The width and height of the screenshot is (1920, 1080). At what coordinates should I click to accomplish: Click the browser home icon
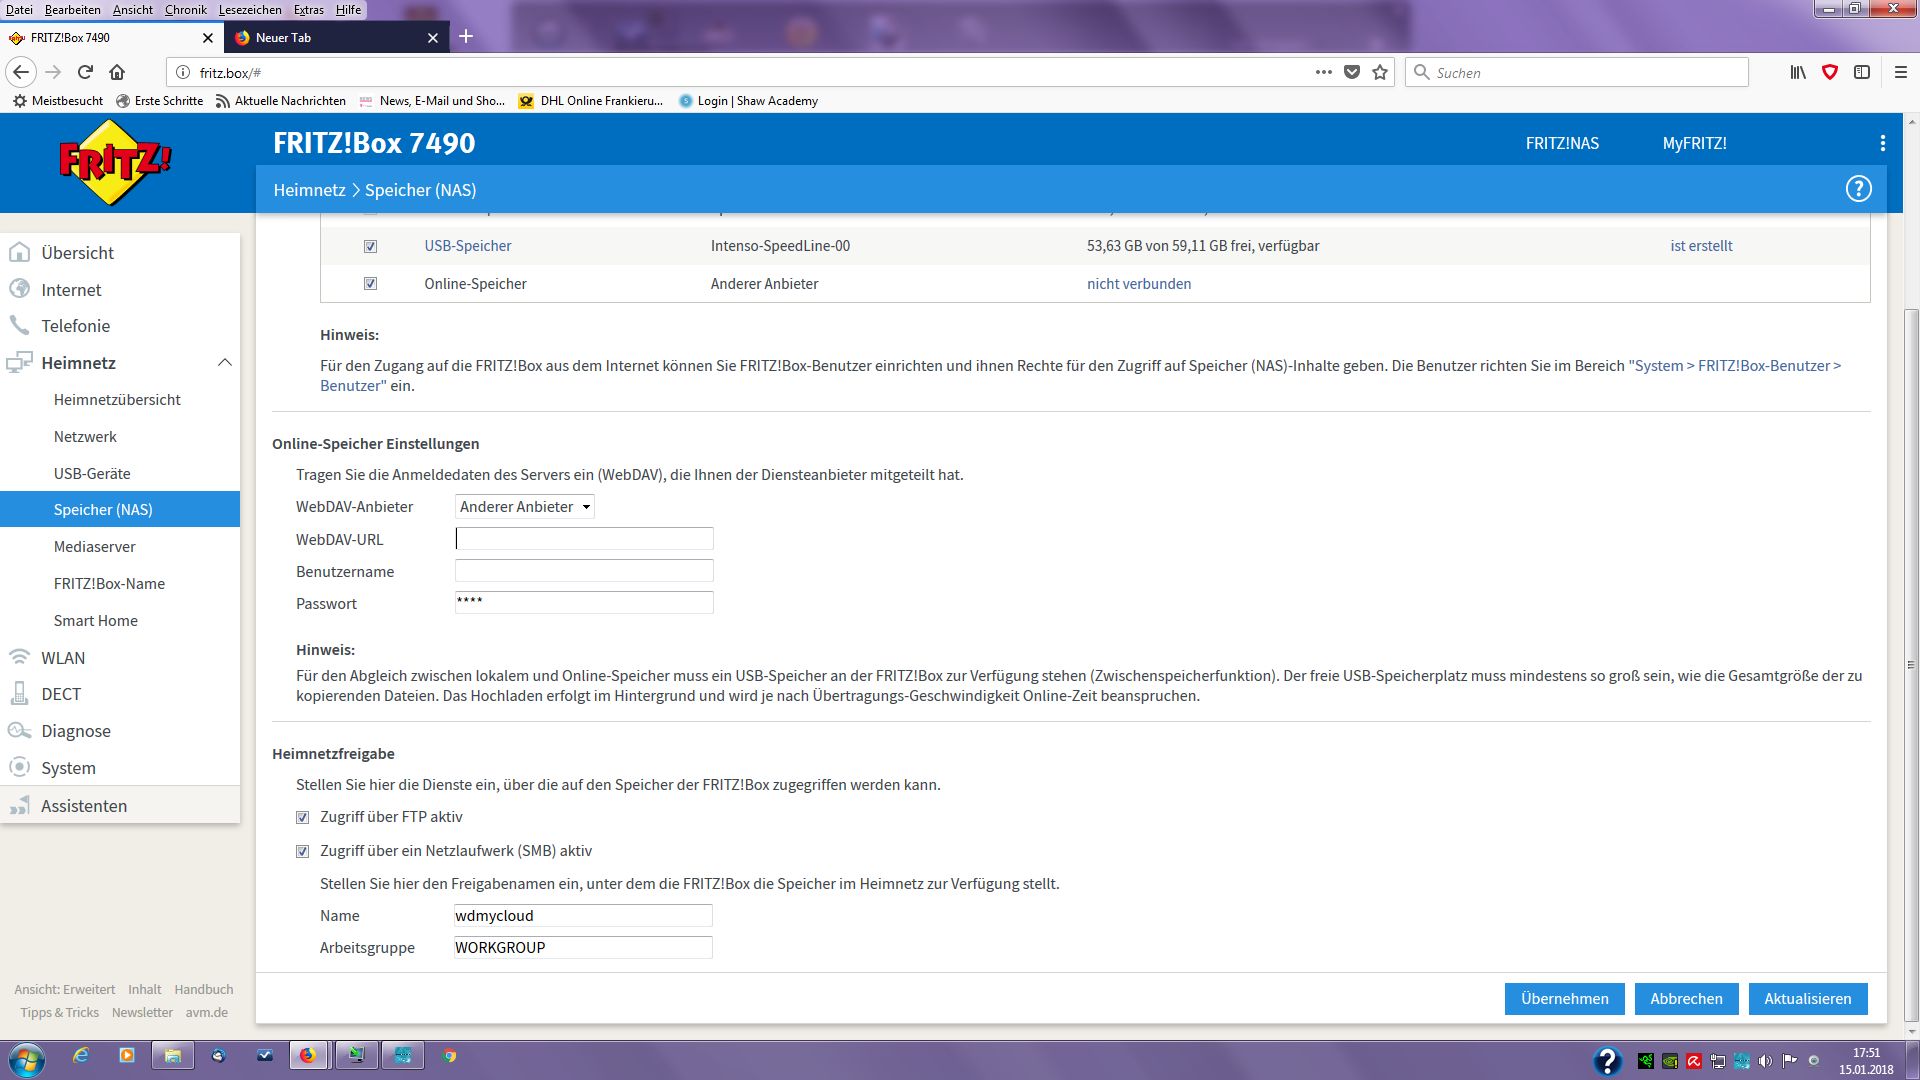[x=117, y=72]
